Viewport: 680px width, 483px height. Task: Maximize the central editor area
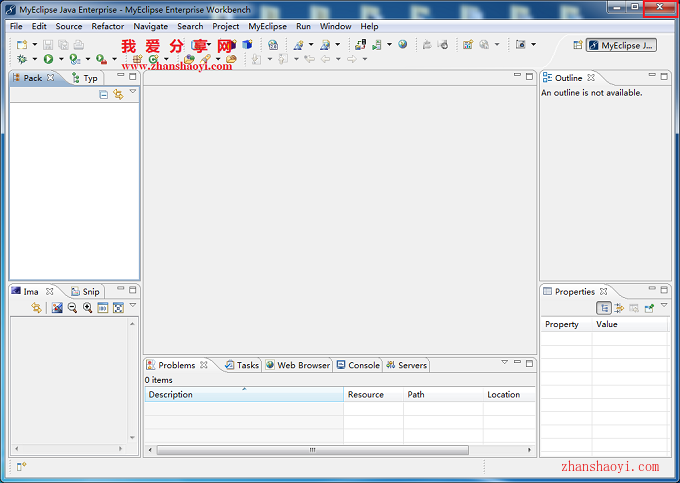coord(529,77)
